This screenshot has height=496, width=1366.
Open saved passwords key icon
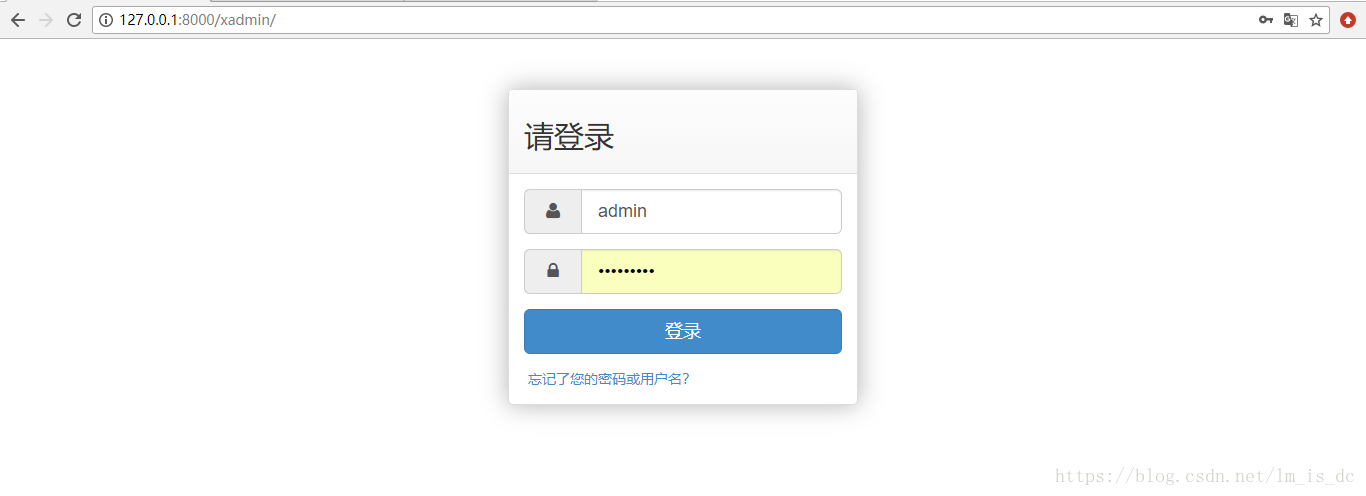pos(1265,20)
